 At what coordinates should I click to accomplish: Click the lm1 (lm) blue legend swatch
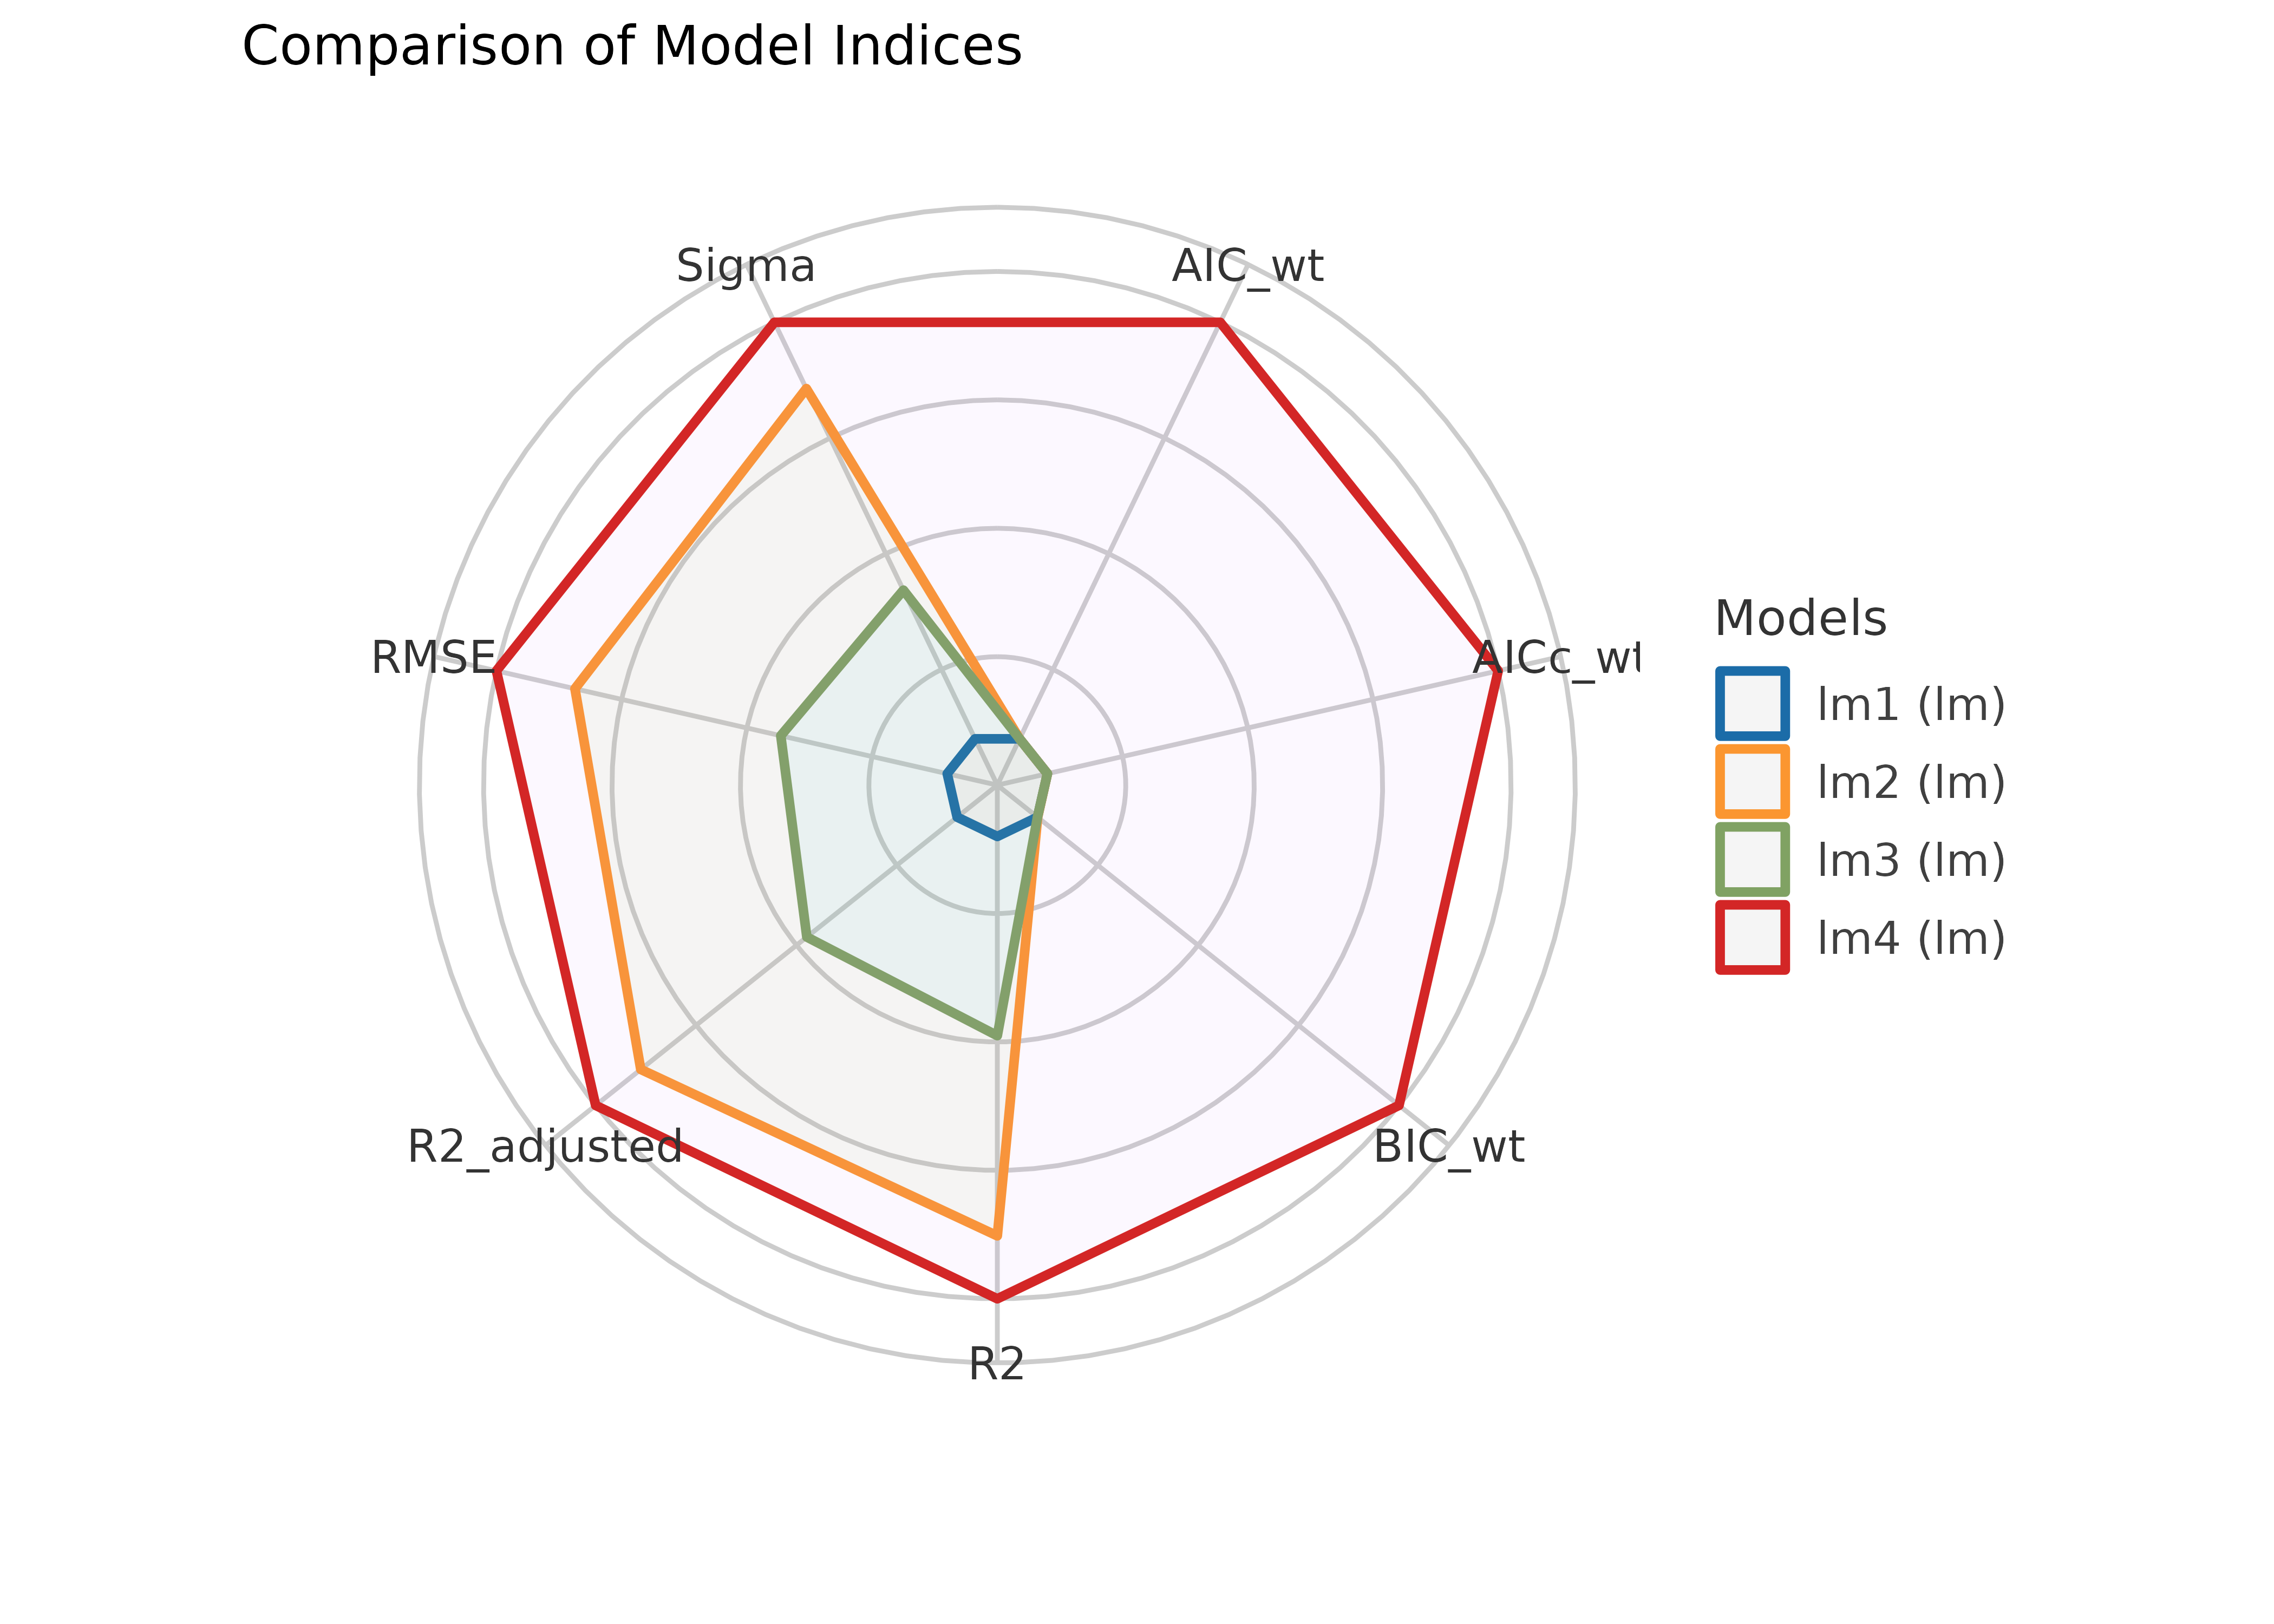(1752, 705)
